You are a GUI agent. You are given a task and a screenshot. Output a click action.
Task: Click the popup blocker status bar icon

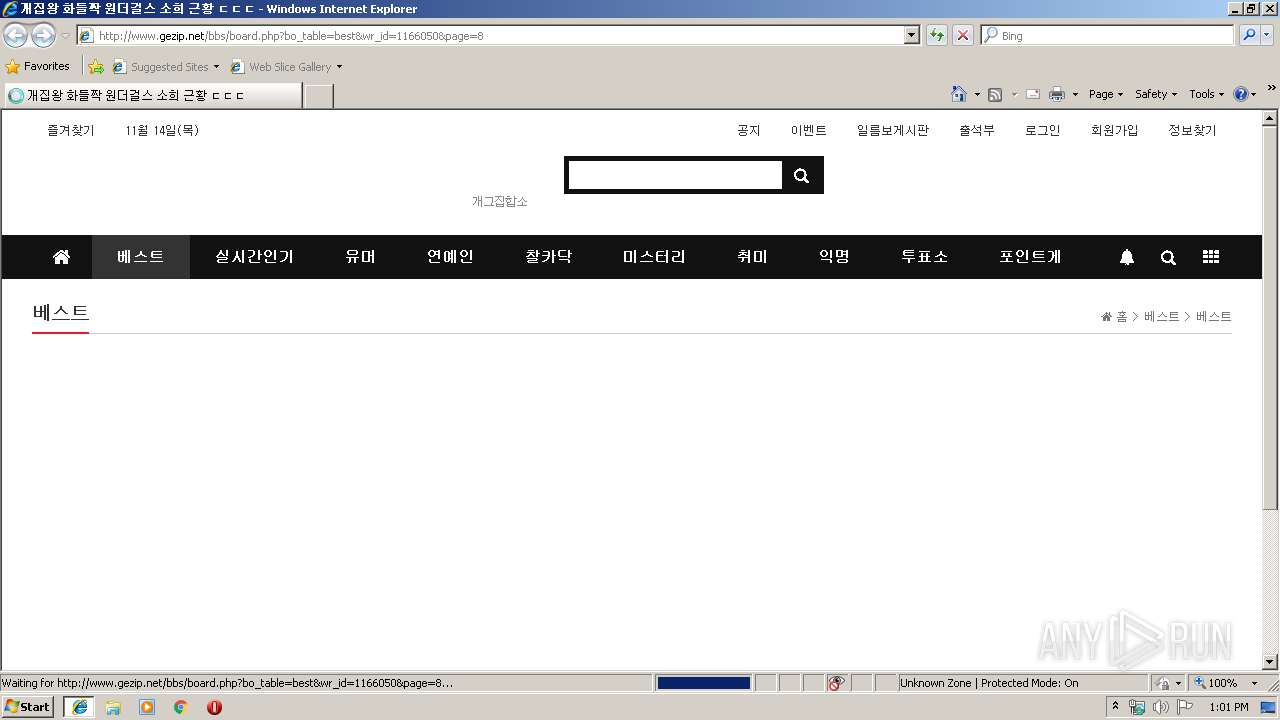coord(836,683)
